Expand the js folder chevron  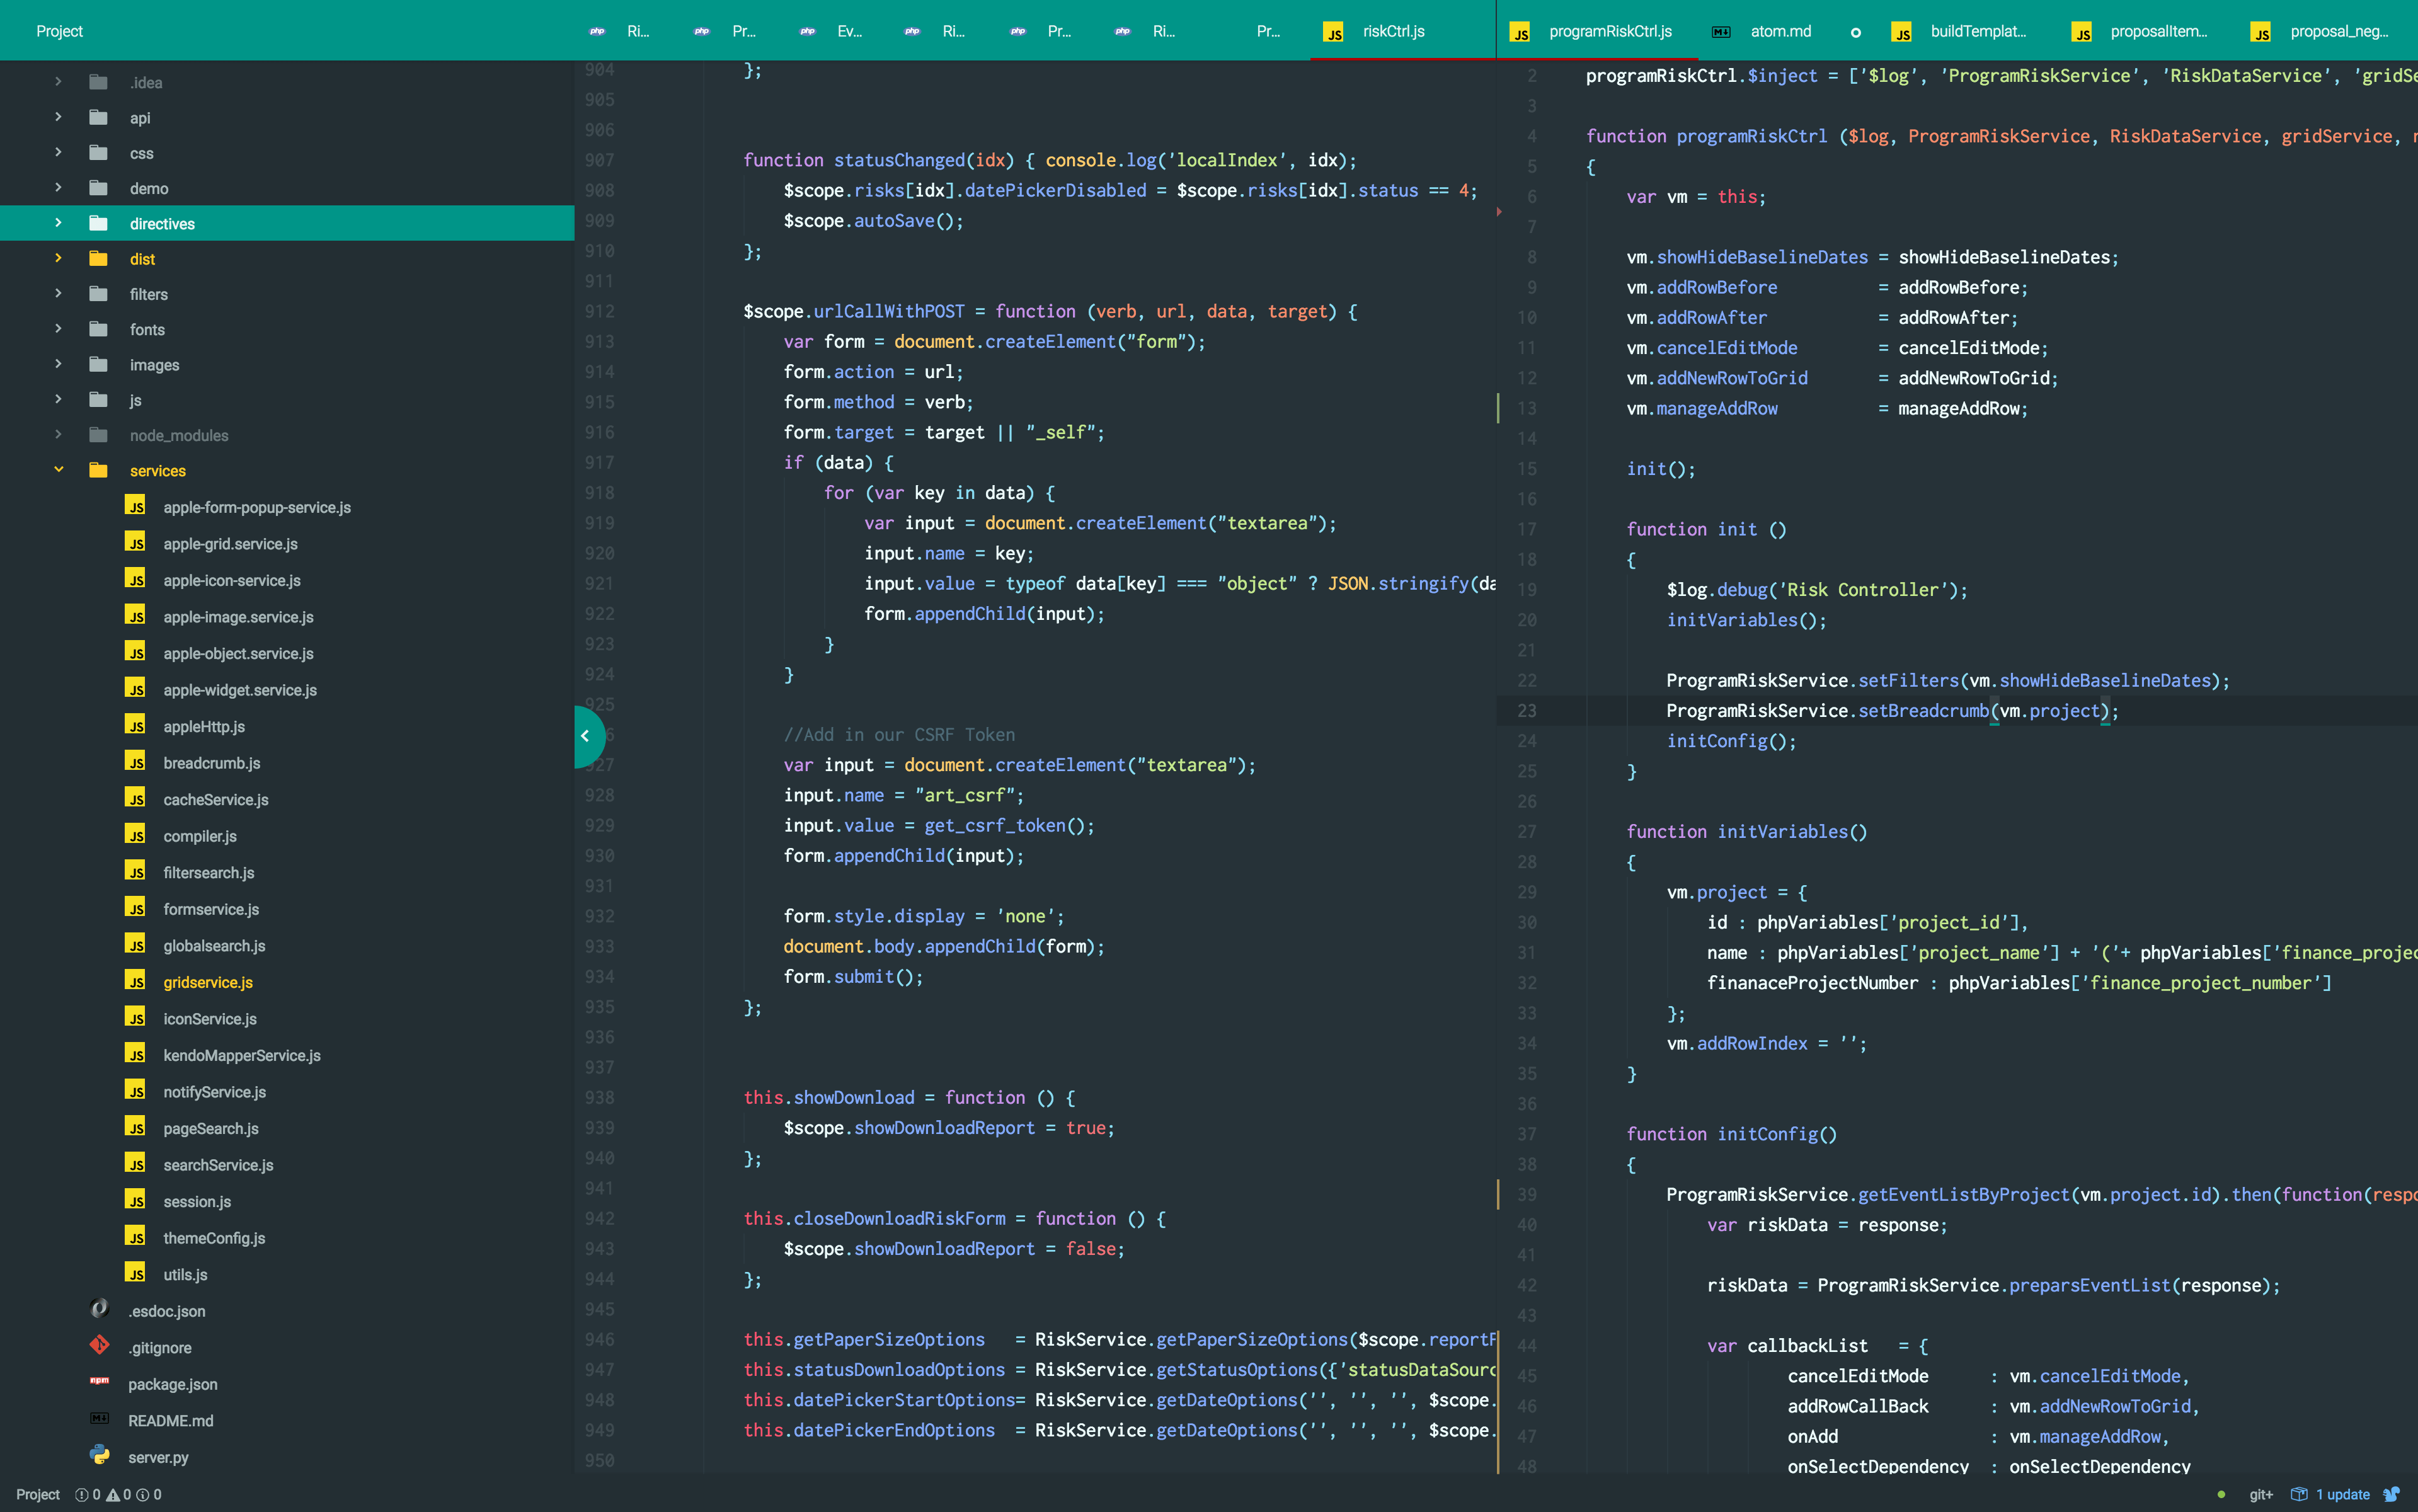pos(58,400)
